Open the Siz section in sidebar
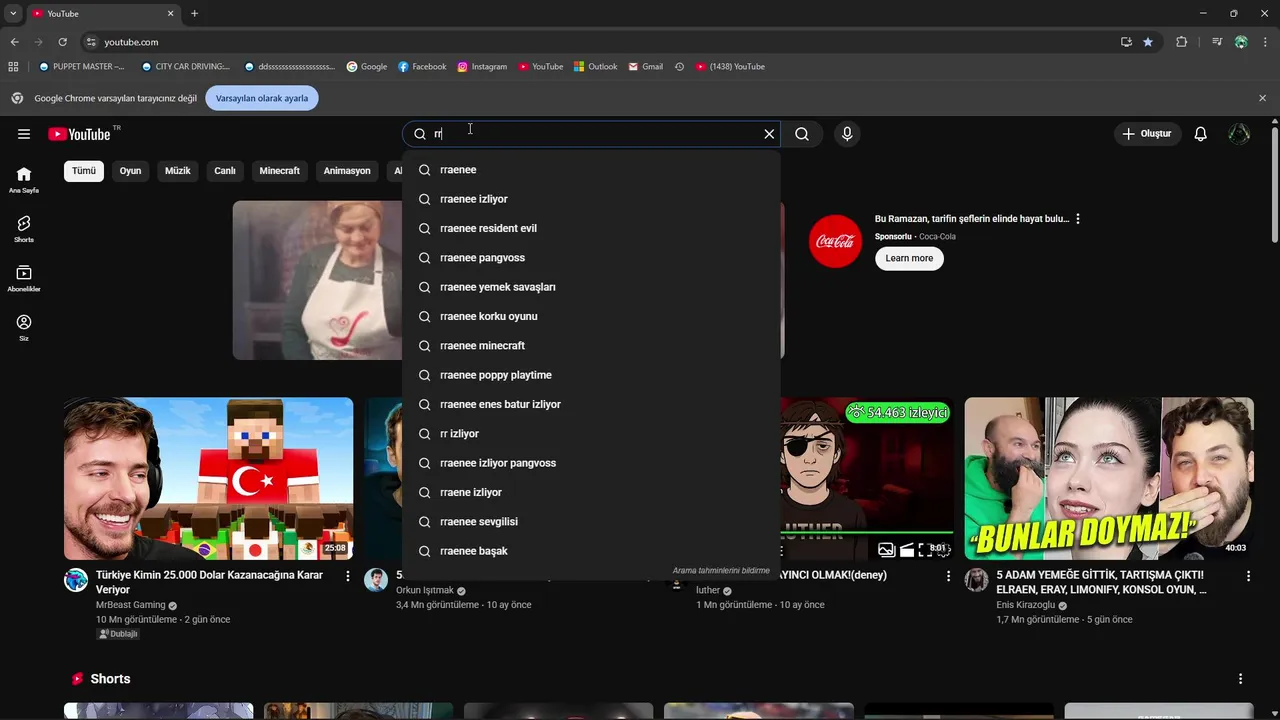 click(24, 328)
